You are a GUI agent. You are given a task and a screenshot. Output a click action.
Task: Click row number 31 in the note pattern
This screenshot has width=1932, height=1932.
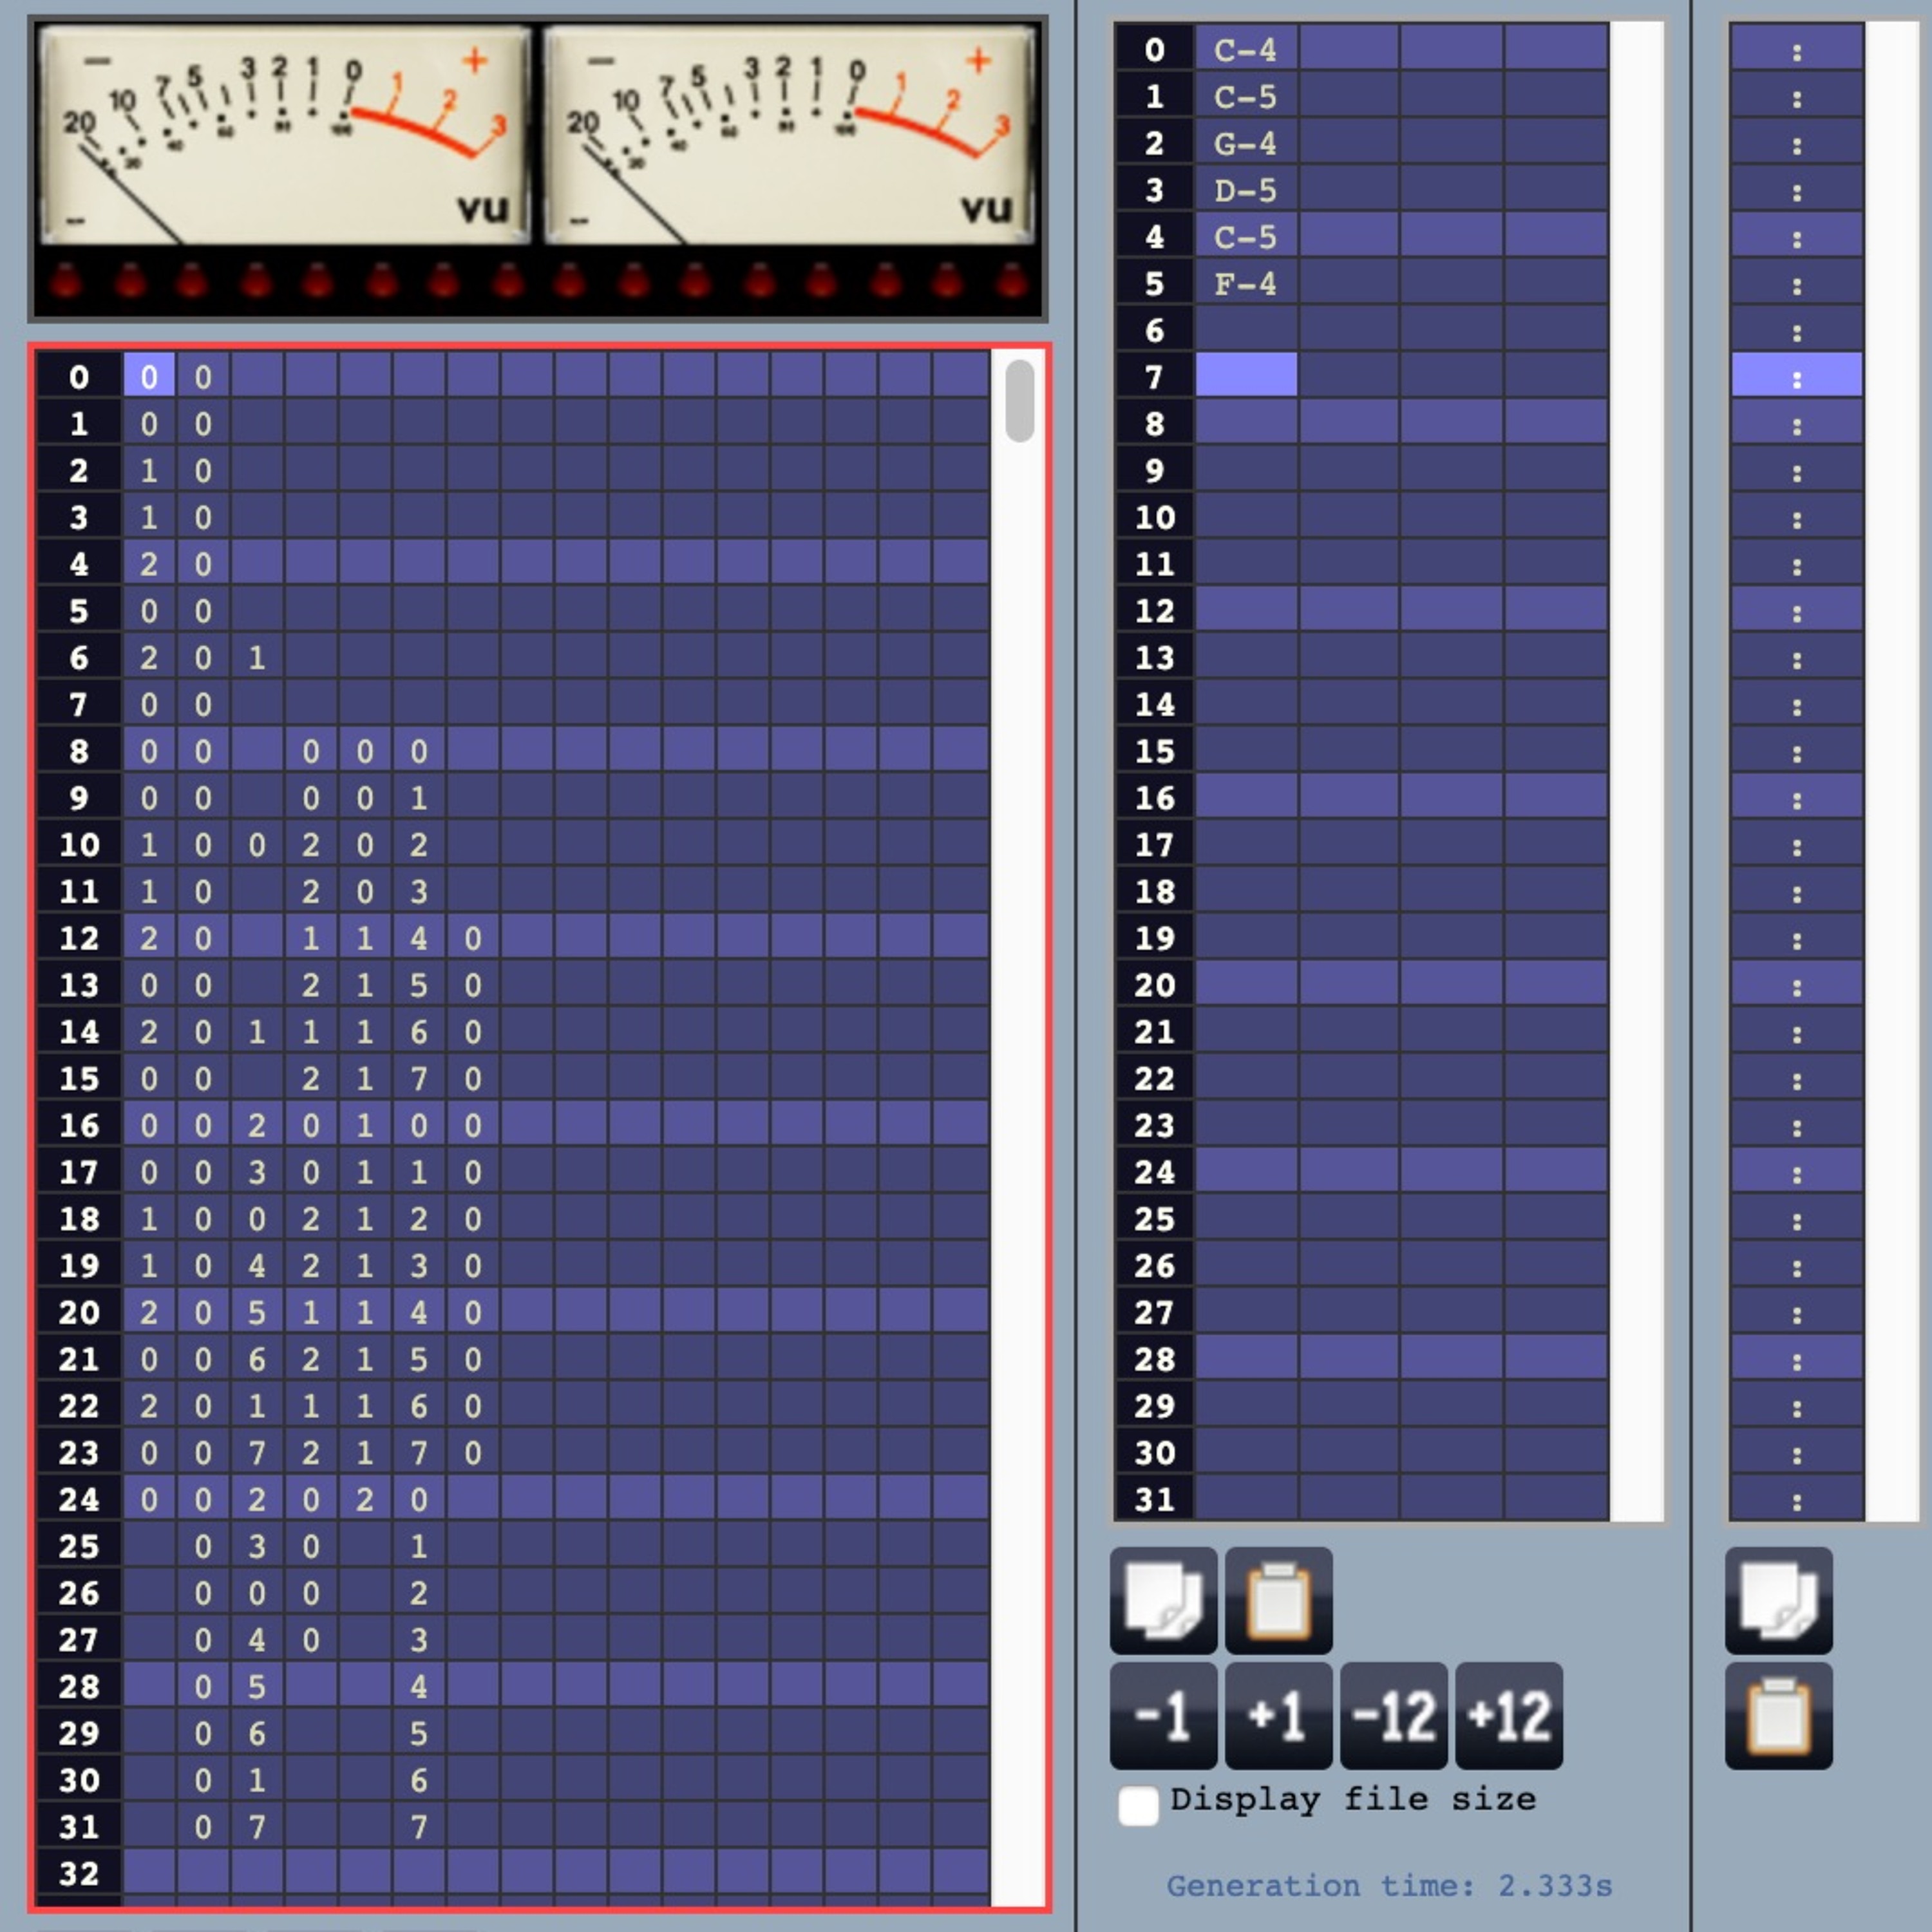pos(1154,1498)
